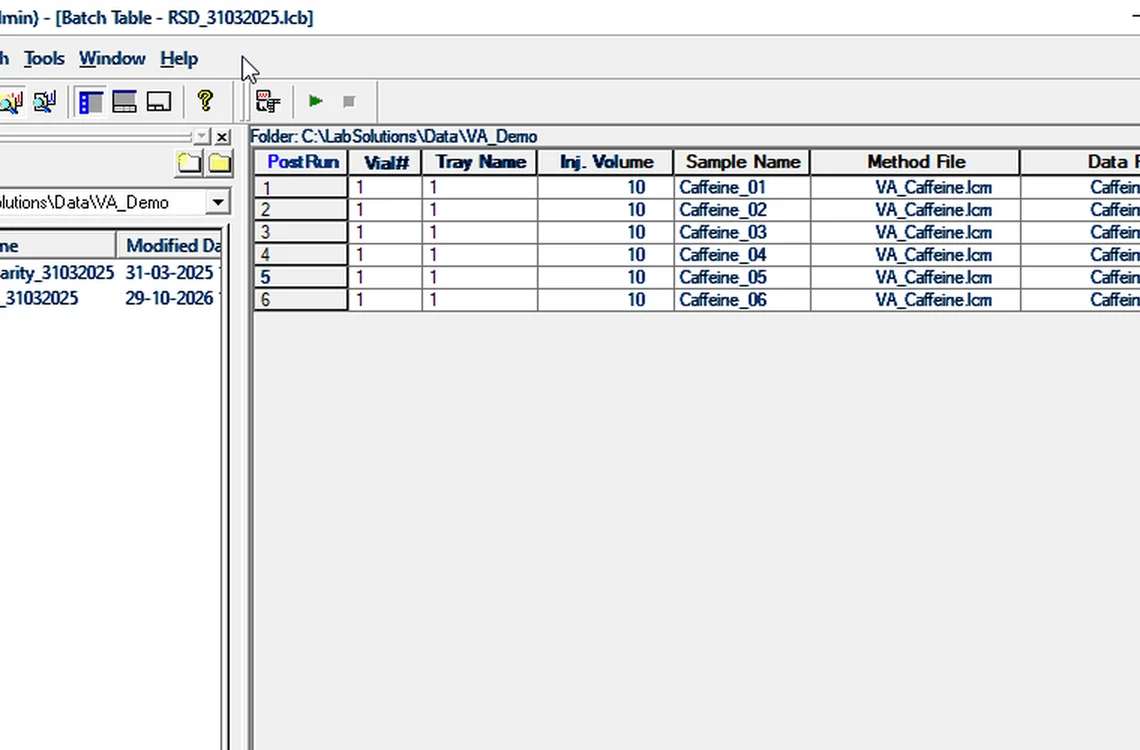Click the Post Run column header
The image size is (1140, 750).
point(302,161)
